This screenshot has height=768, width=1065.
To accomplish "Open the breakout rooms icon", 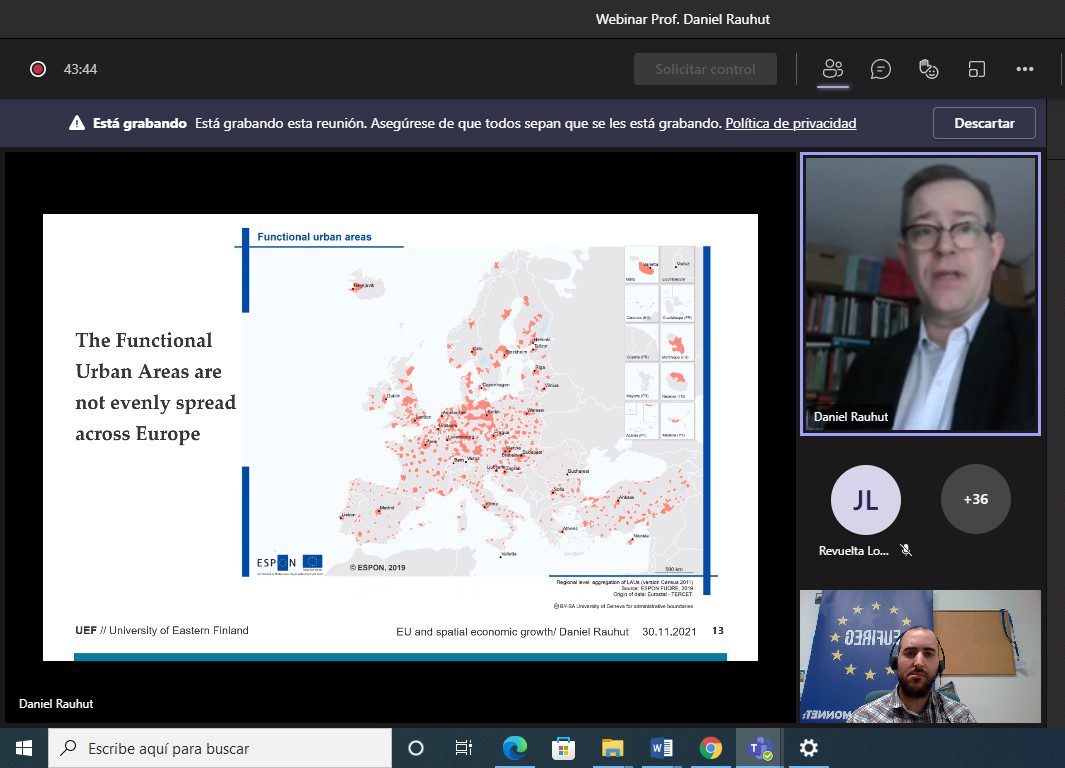I will coord(976,69).
